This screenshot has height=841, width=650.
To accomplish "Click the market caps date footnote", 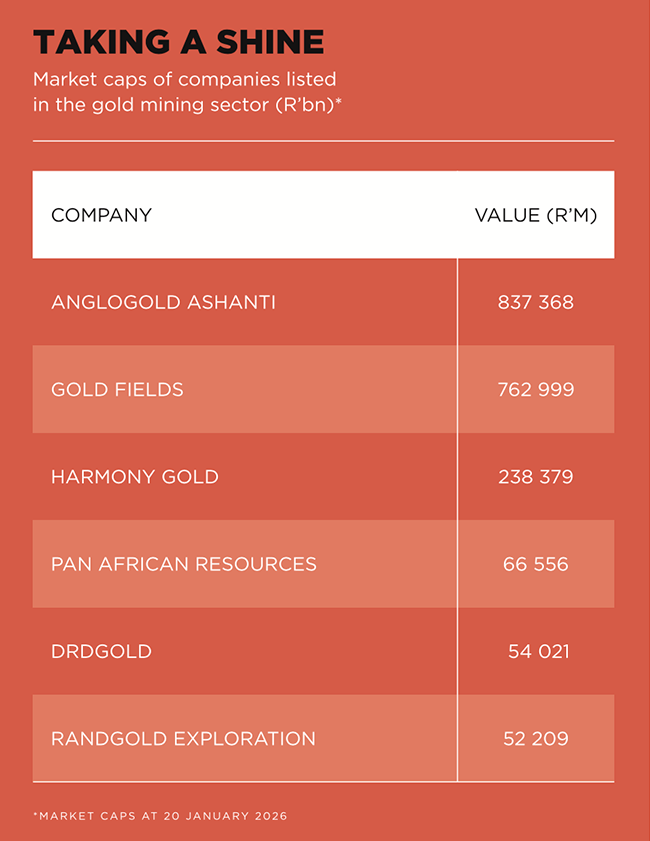I will (160, 816).
